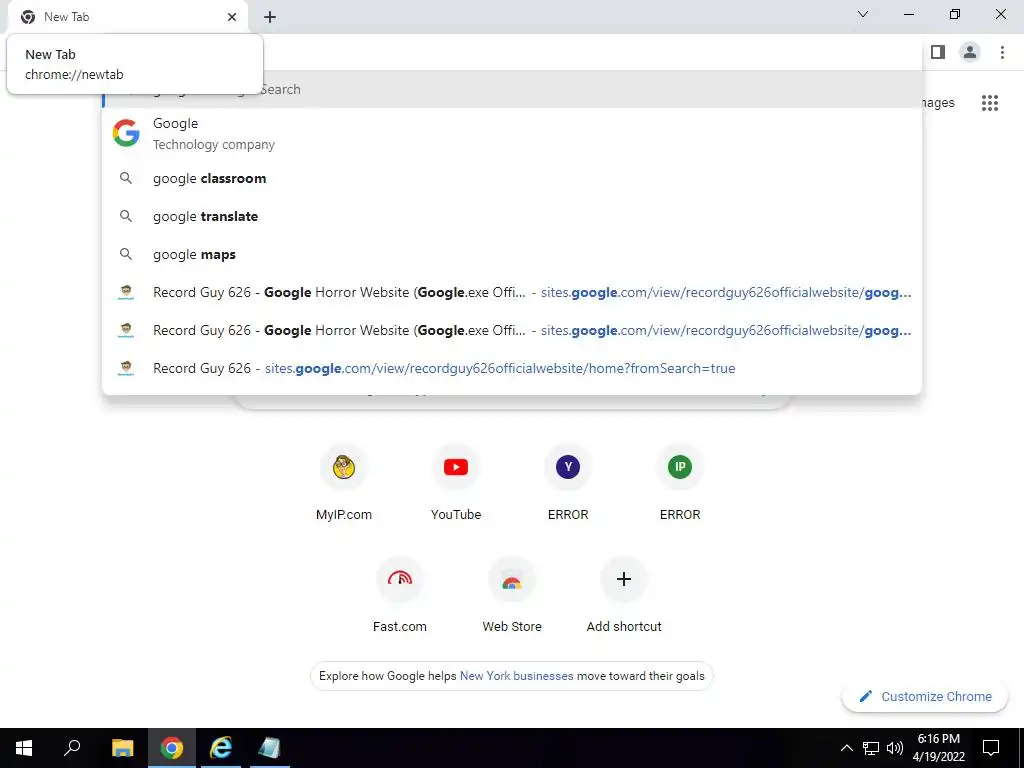Click the profile avatar icon
1024x768 pixels.
click(x=970, y=52)
